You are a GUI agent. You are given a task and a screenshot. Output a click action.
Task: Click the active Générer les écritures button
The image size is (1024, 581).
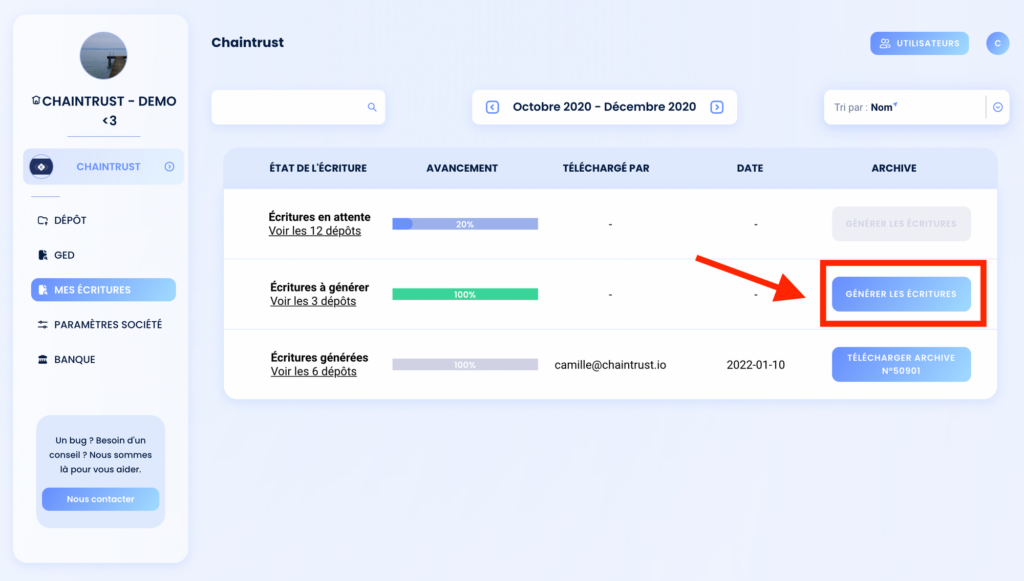(x=901, y=294)
